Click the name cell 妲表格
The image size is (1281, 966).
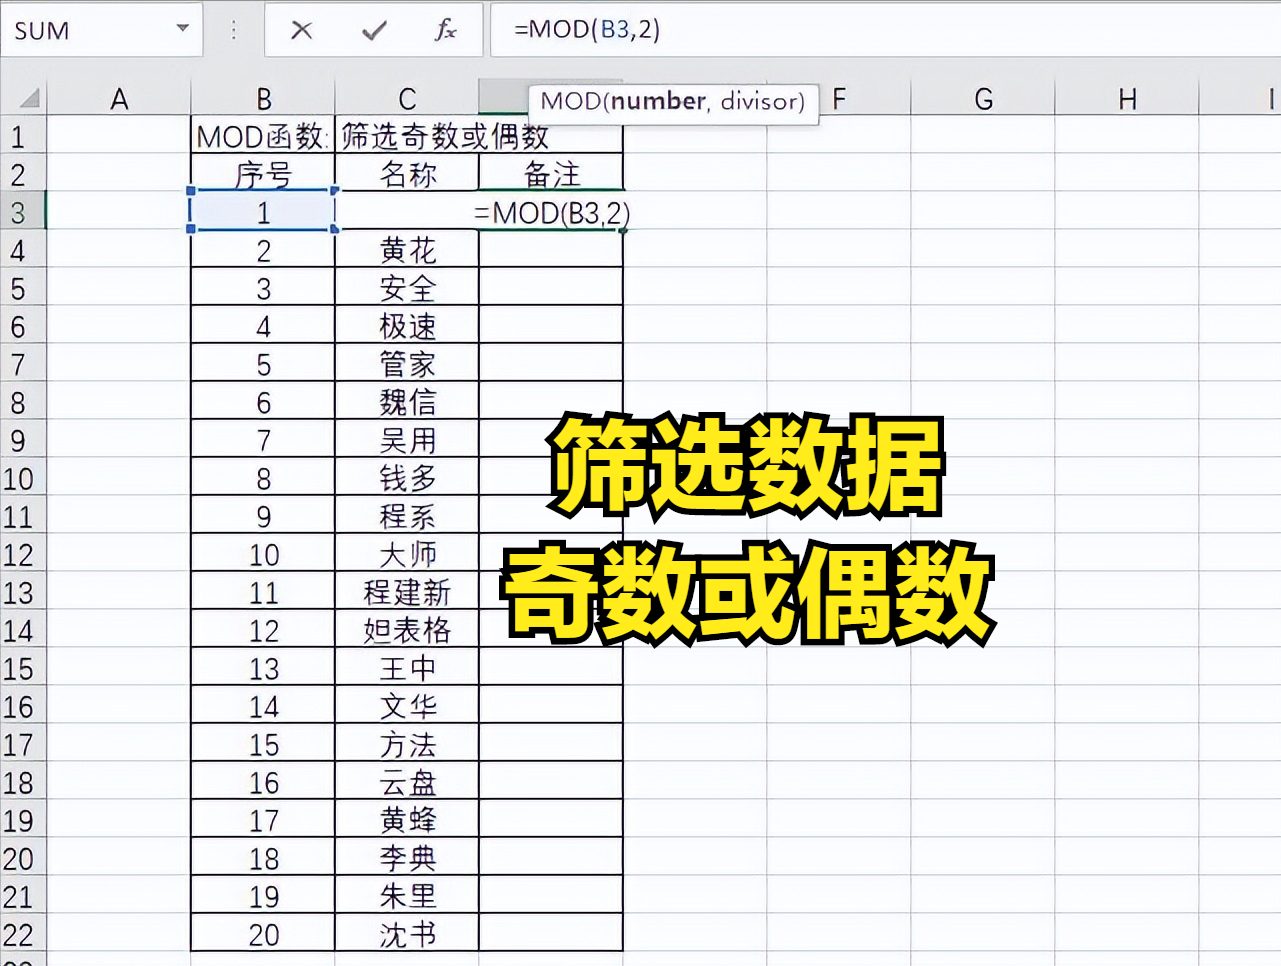tap(407, 630)
